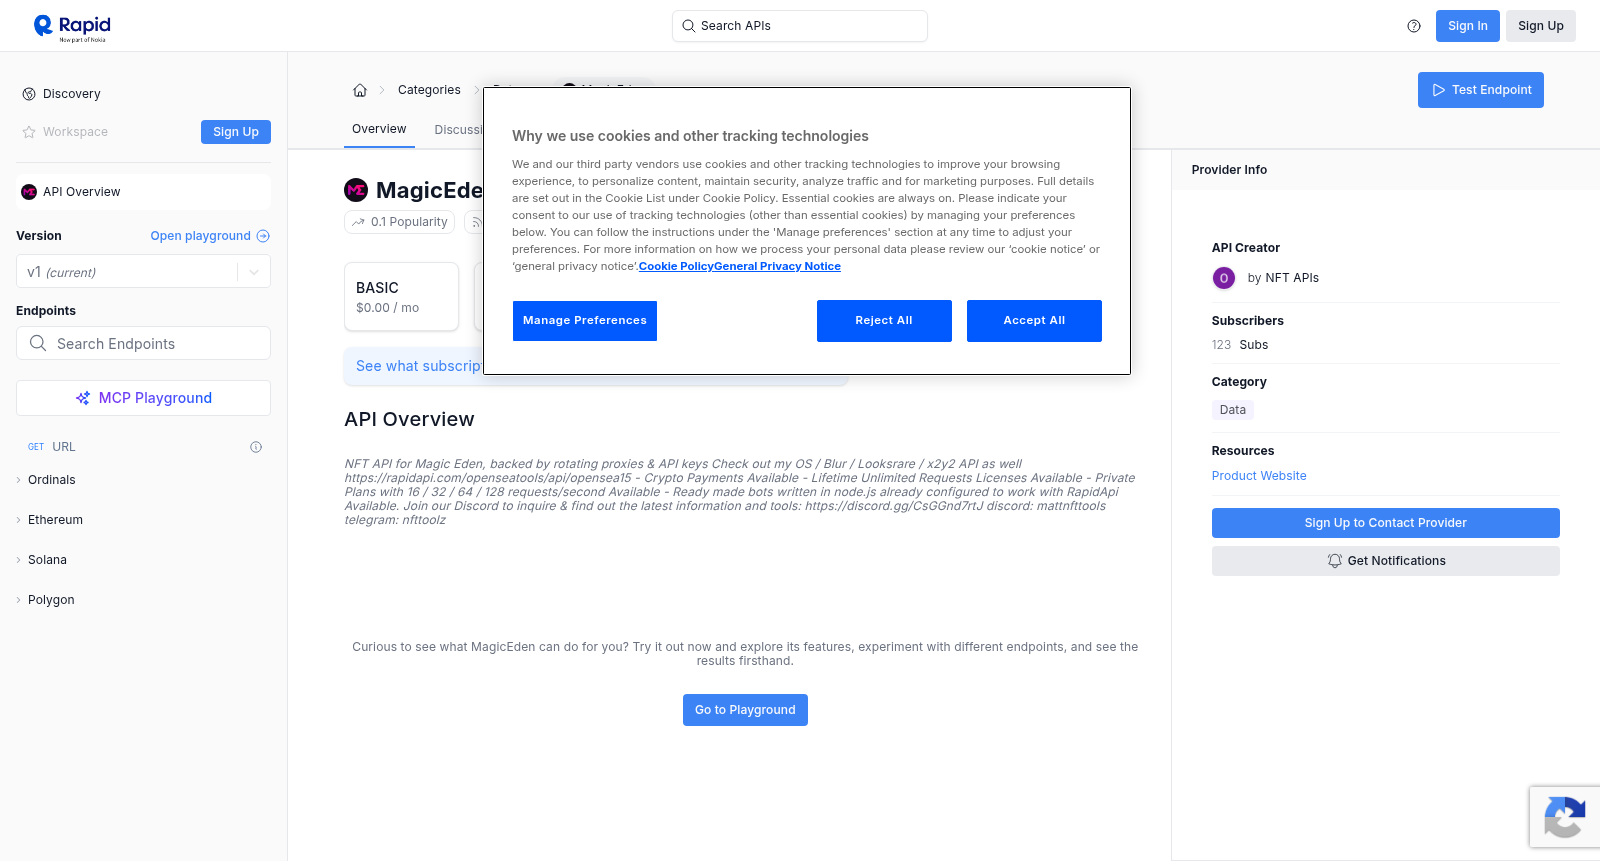This screenshot has width=1600, height=861.
Task: Click the Sign Up button in header
Action: (x=1541, y=26)
